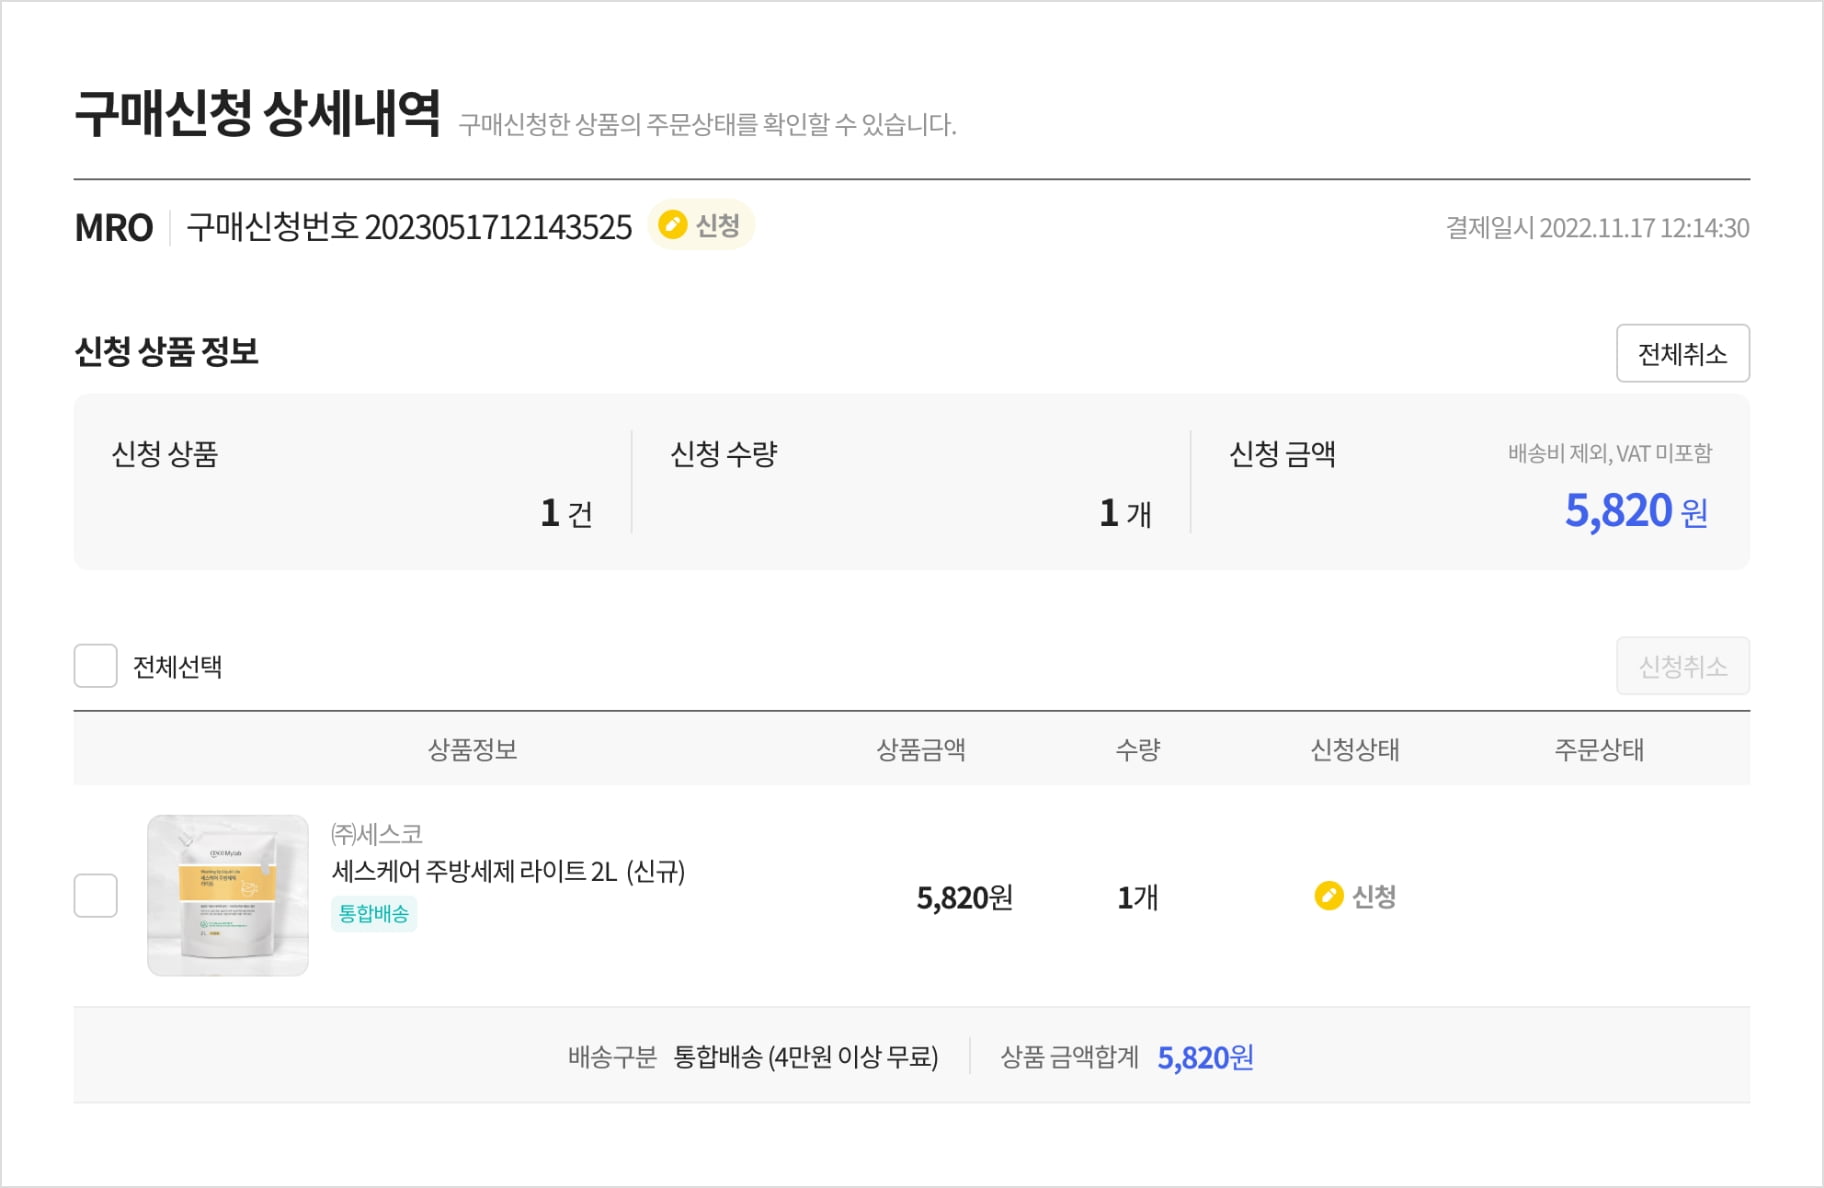1824x1188 pixels.
Task: Open the 세스케어 주방세제 product thumbnail
Action: (228, 895)
